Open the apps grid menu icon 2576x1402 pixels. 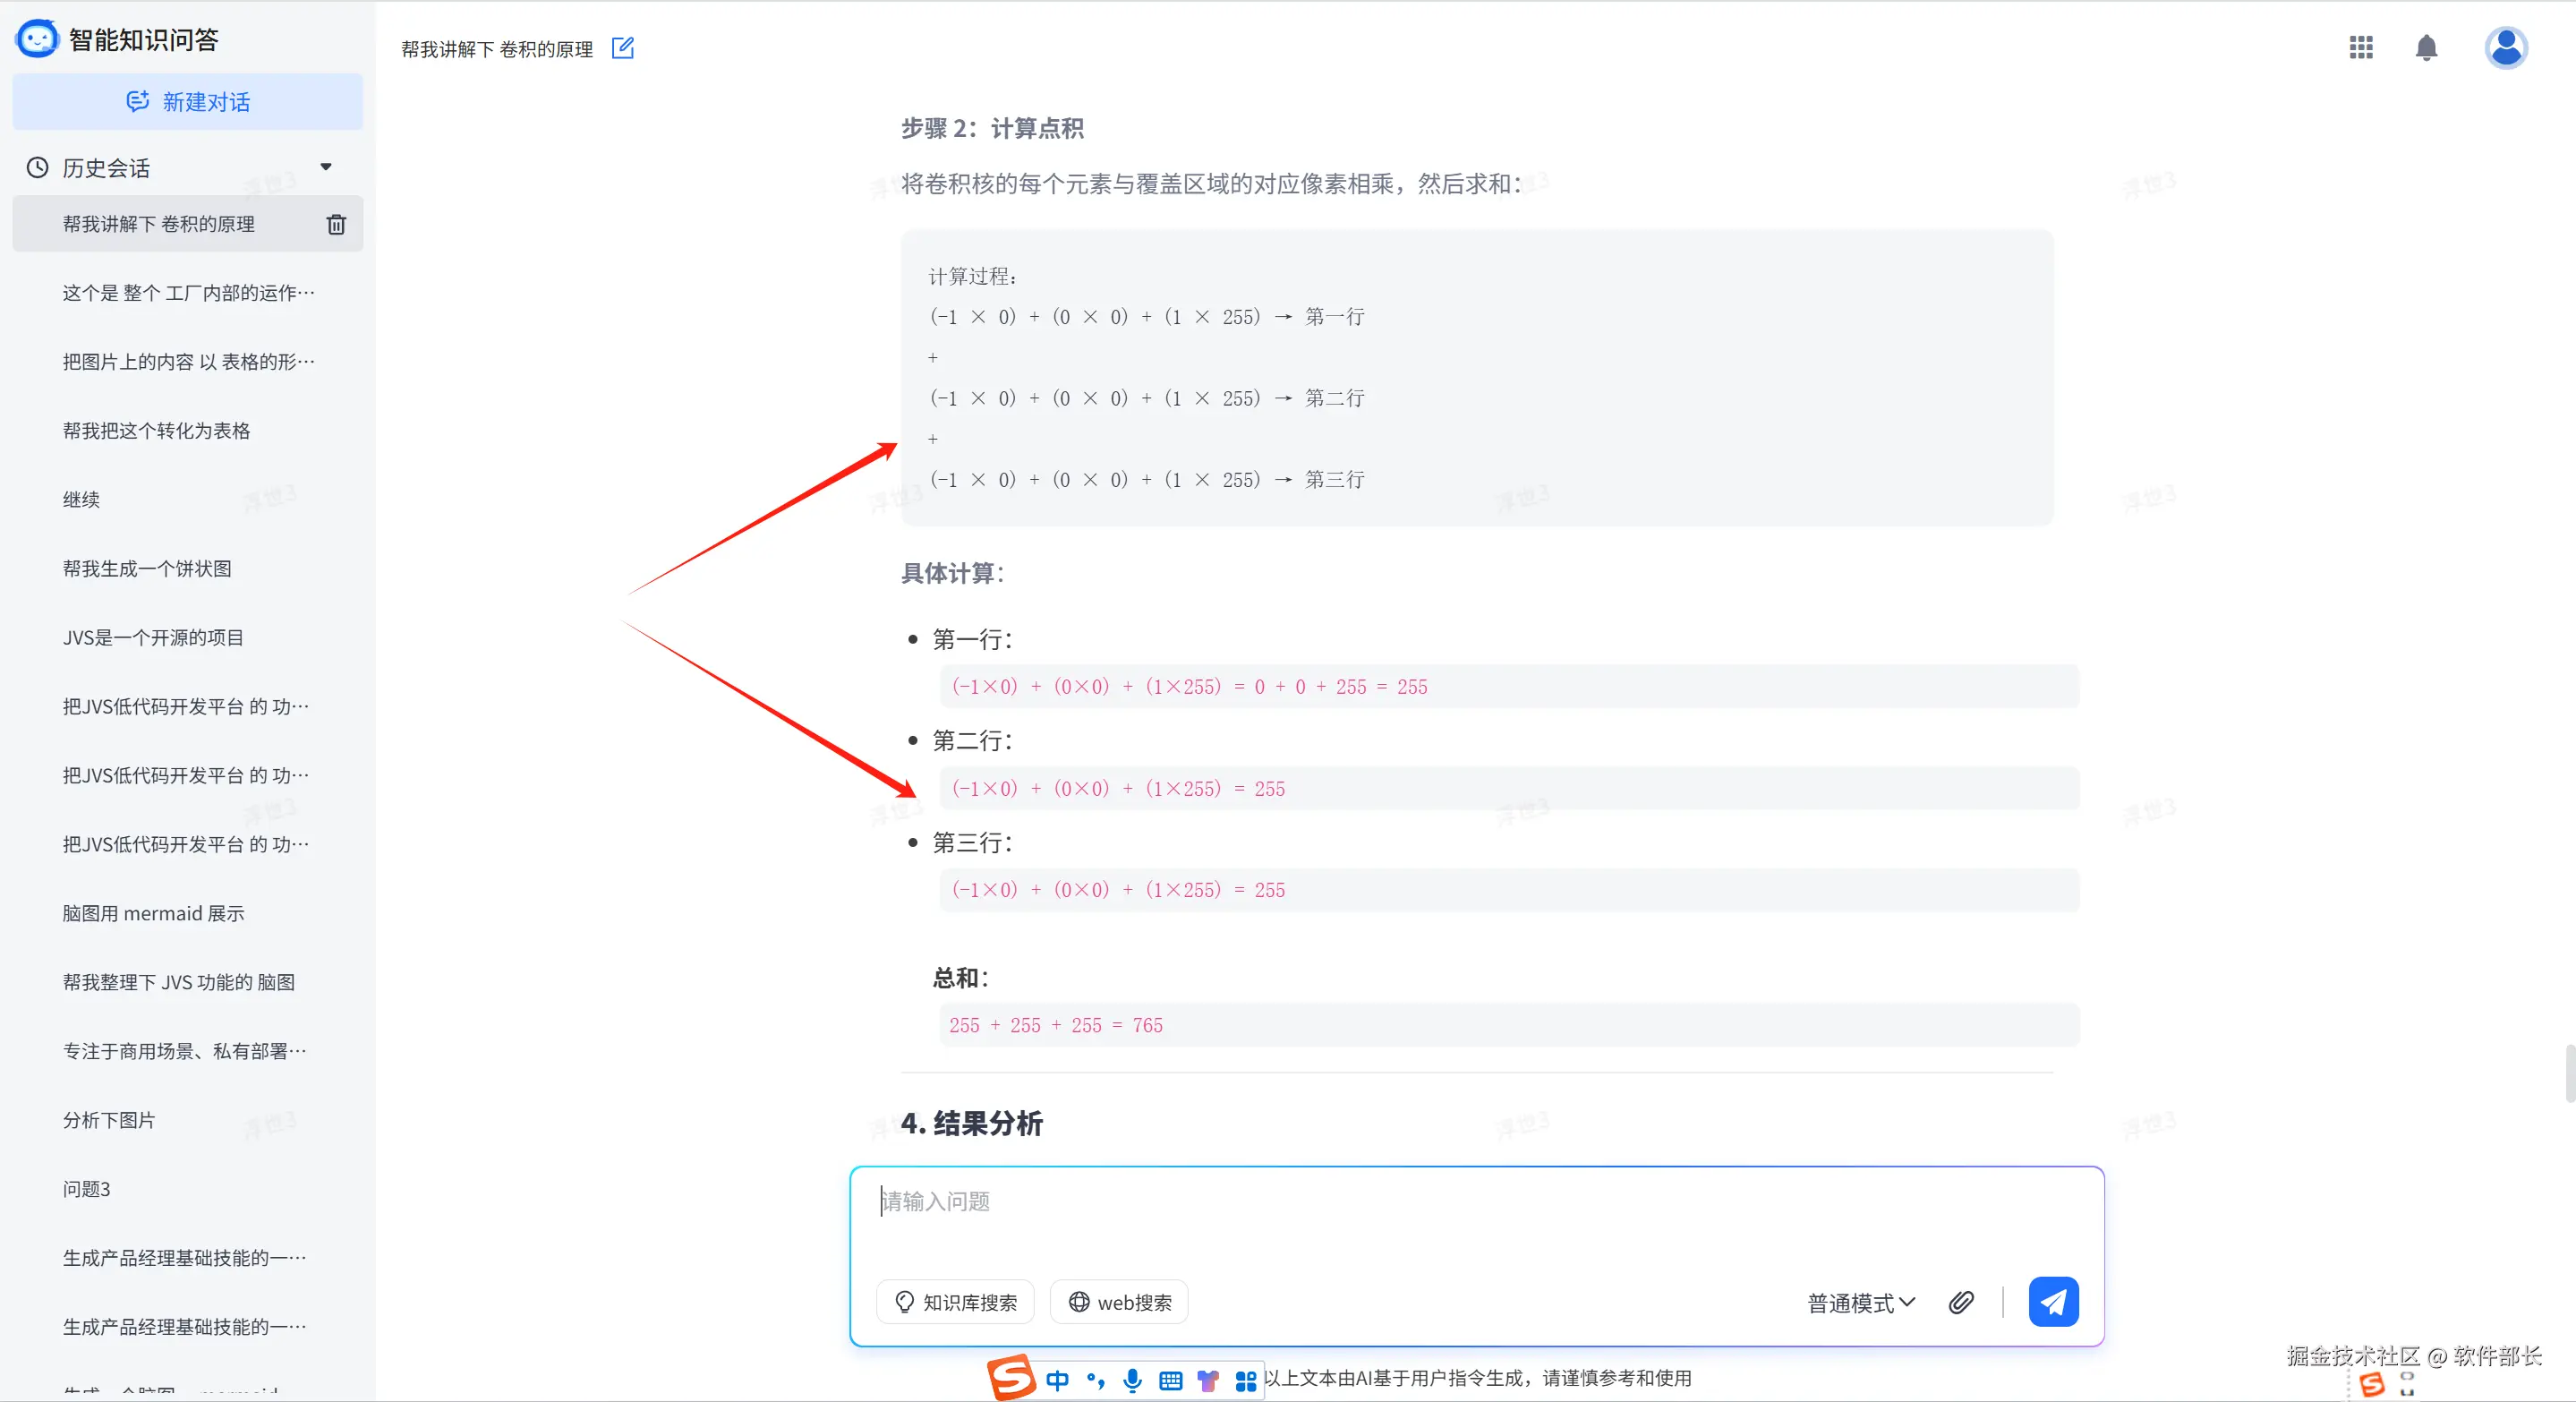pyautogui.click(x=2360, y=47)
